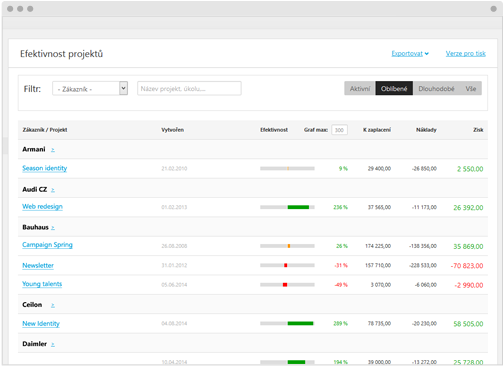Click the Armani customer name

(x=34, y=149)
